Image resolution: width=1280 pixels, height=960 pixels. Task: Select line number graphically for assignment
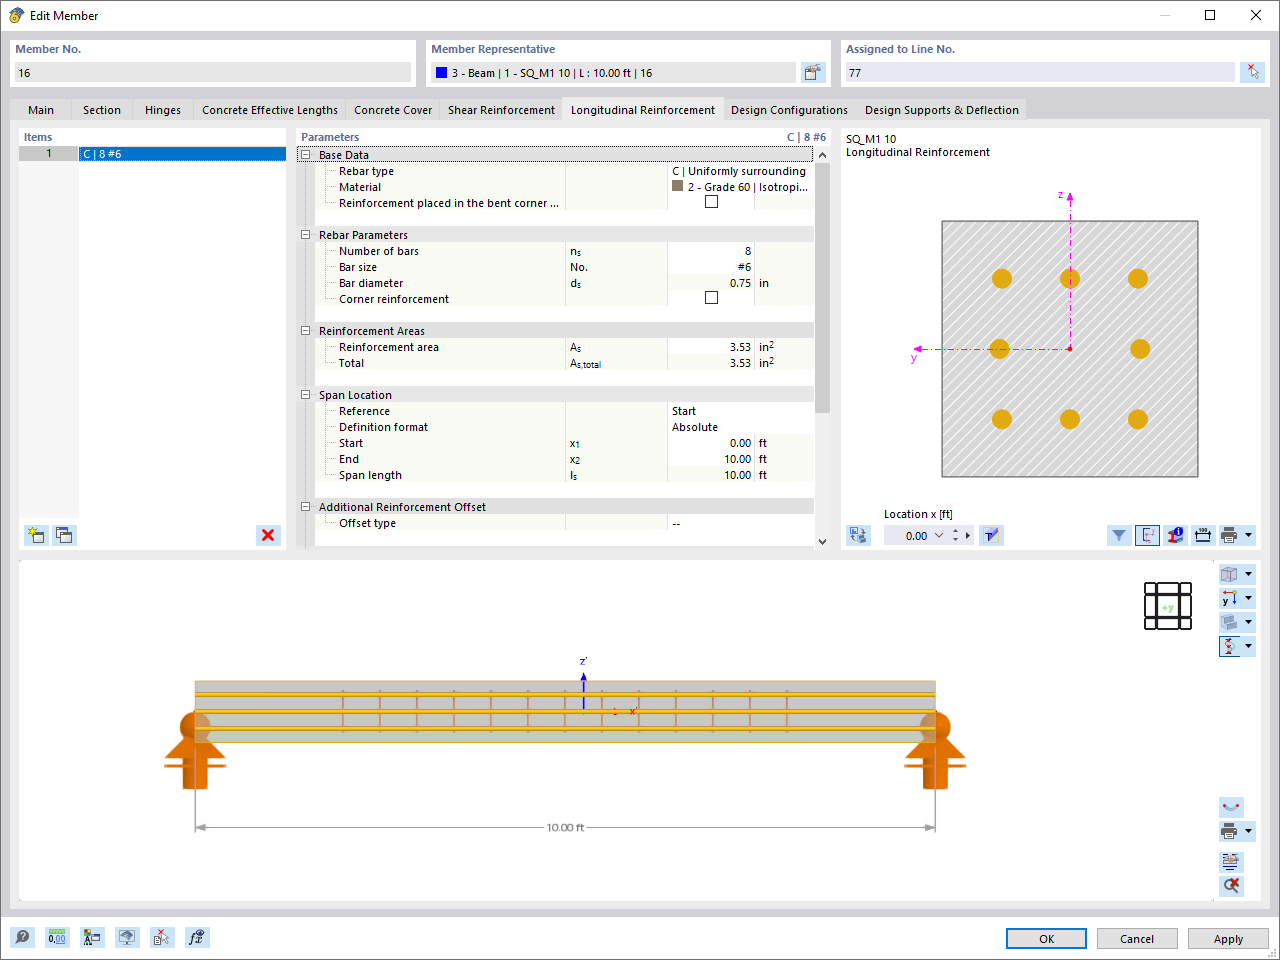(1253, 71)
